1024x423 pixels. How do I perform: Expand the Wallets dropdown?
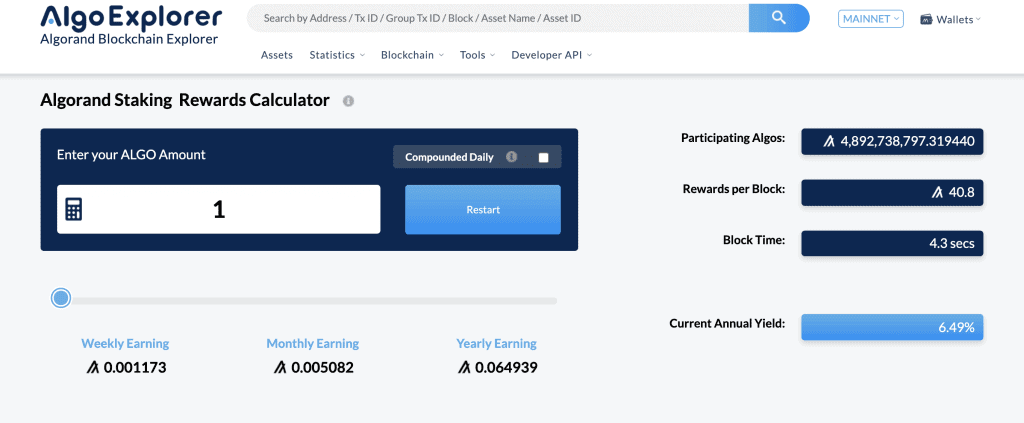[x=950, y=20]
